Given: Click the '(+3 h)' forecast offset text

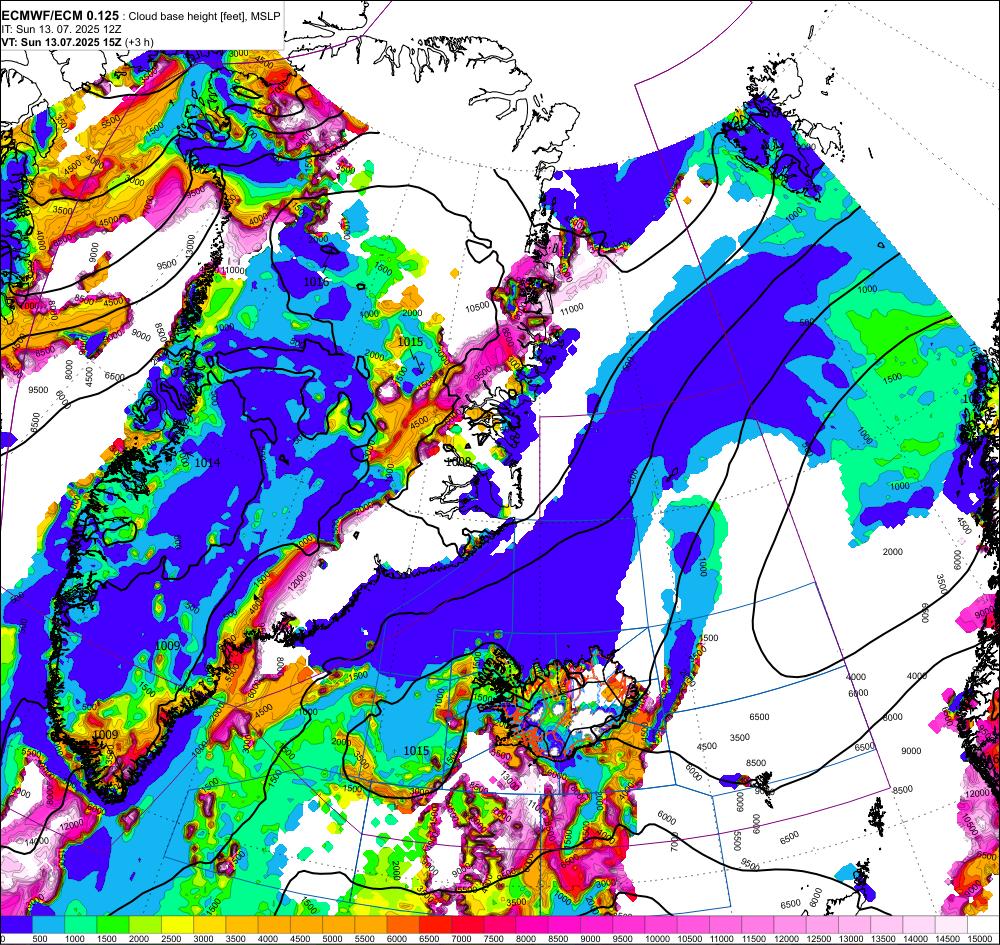Looking at the screenshot, I should point(139,42).
